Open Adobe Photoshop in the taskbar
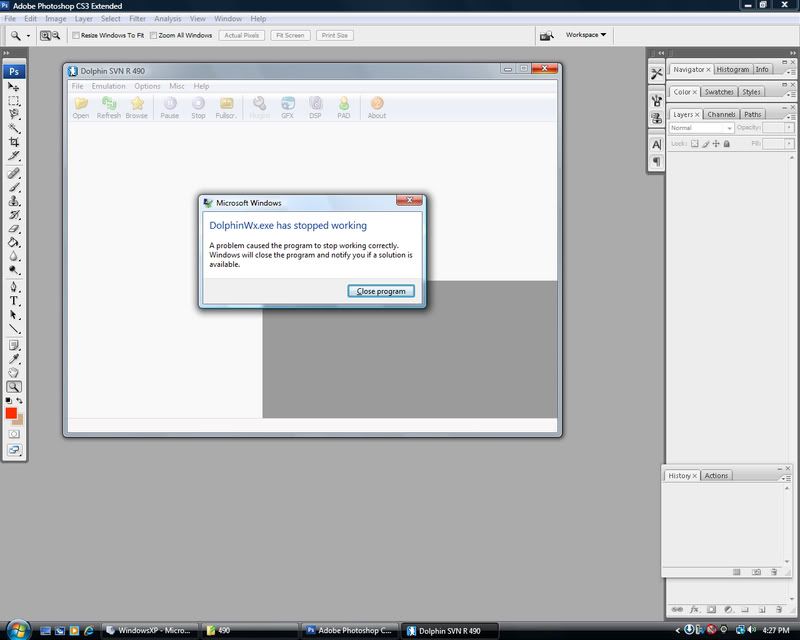Screen dimensions: 800x640 349,630
